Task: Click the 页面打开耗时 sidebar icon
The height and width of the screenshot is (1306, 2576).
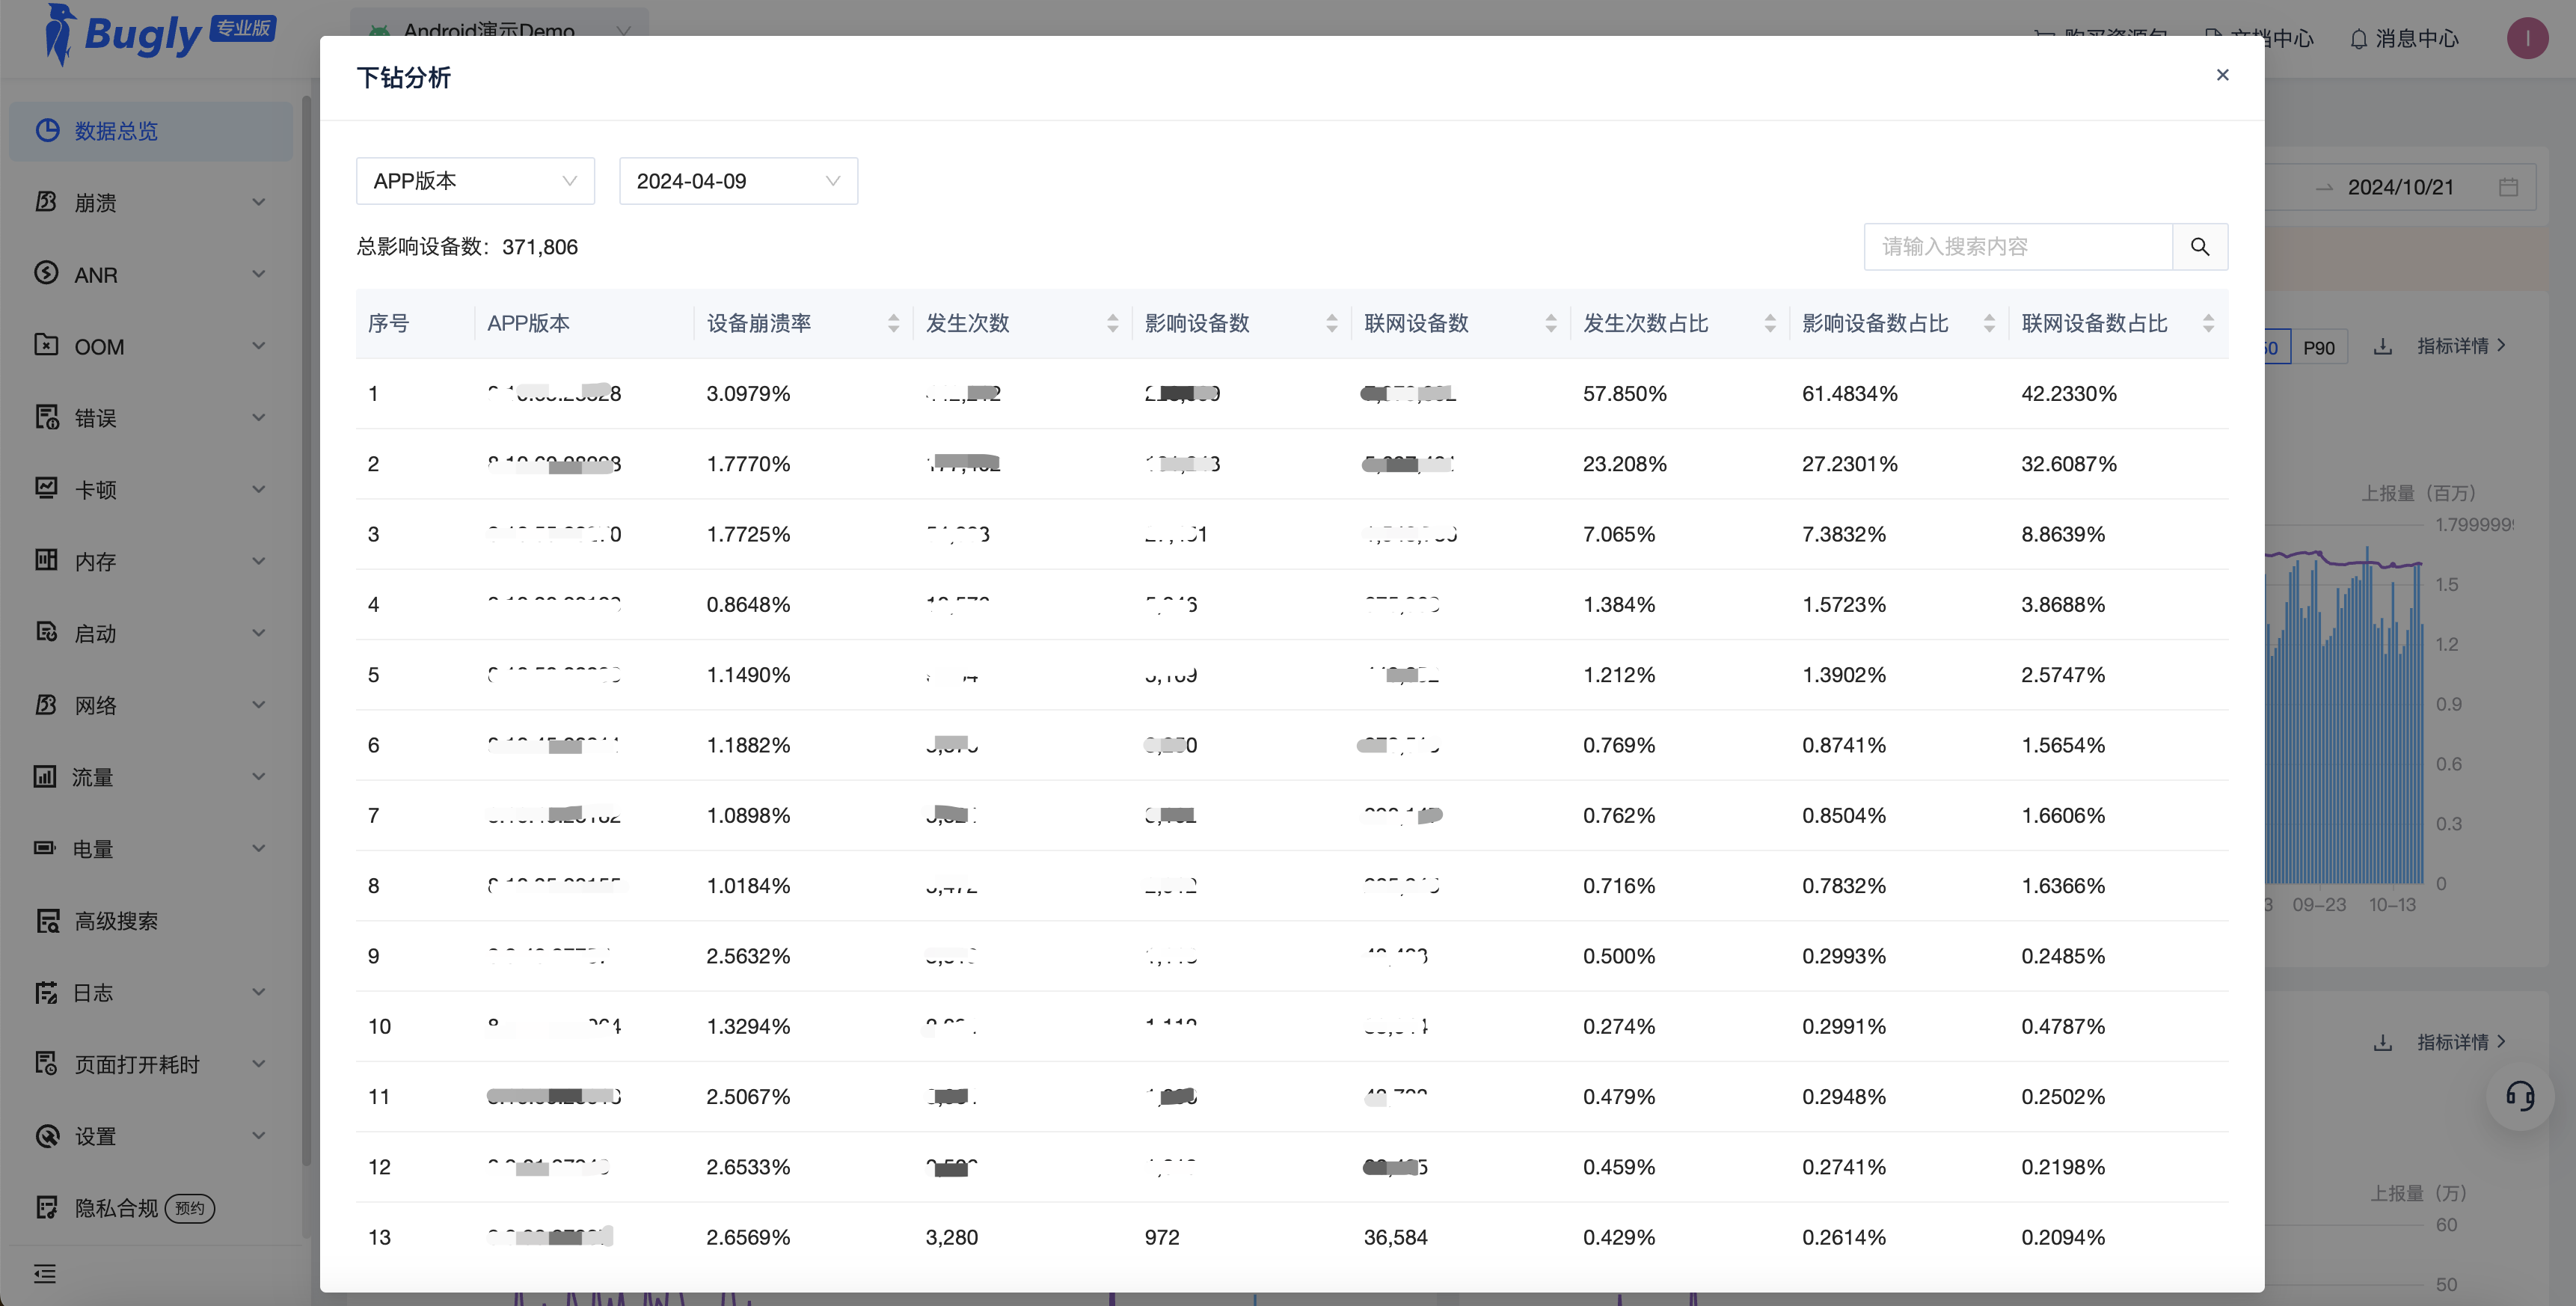Action: (46, 1063)
